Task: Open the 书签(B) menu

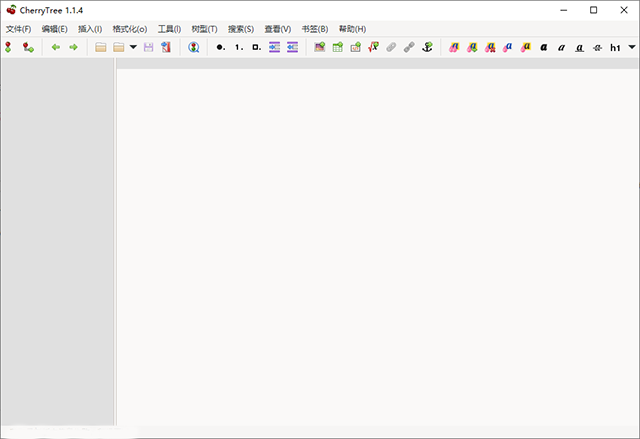Action: point(314,29)
